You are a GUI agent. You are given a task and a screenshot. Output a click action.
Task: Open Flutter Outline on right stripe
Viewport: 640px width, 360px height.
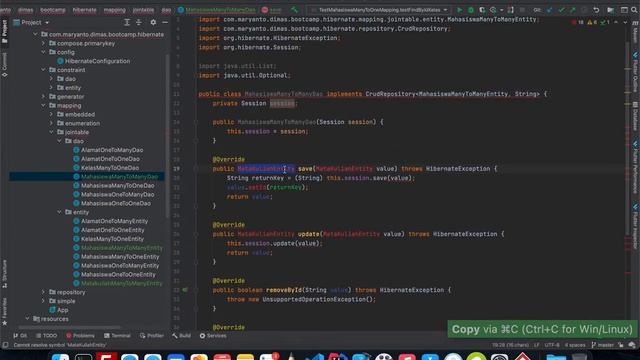[x=635, y=73]
